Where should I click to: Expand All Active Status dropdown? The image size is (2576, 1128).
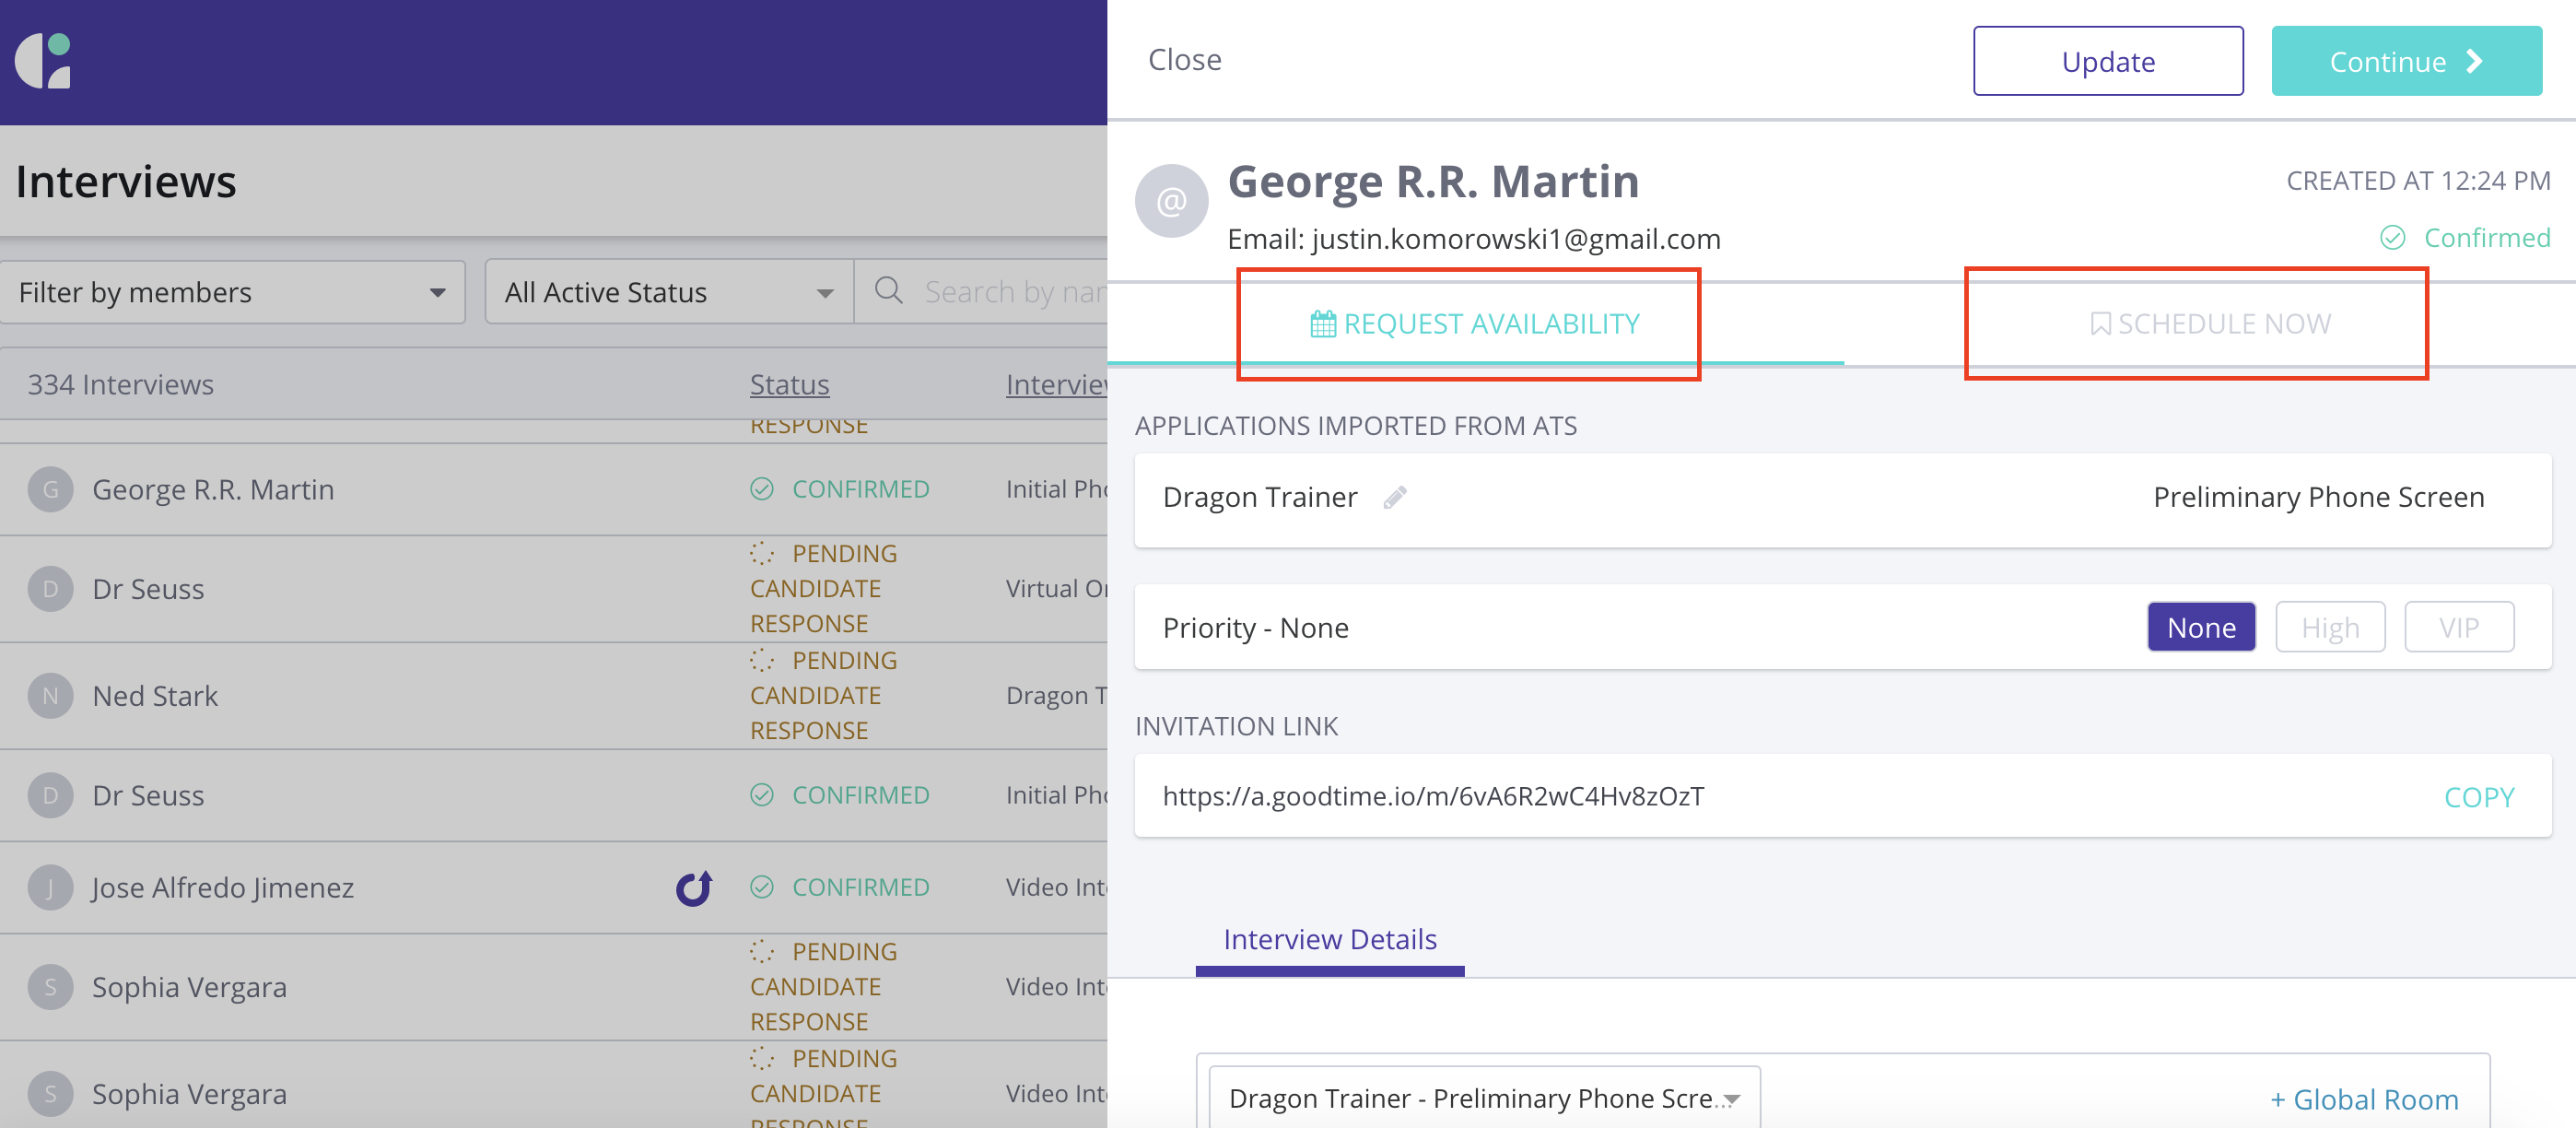click(x=668, y=292)
